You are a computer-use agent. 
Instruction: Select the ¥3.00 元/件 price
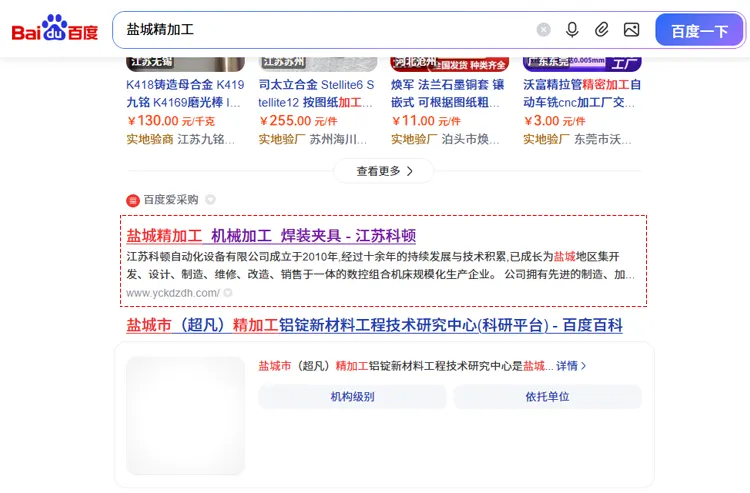(x=554, y=121)
